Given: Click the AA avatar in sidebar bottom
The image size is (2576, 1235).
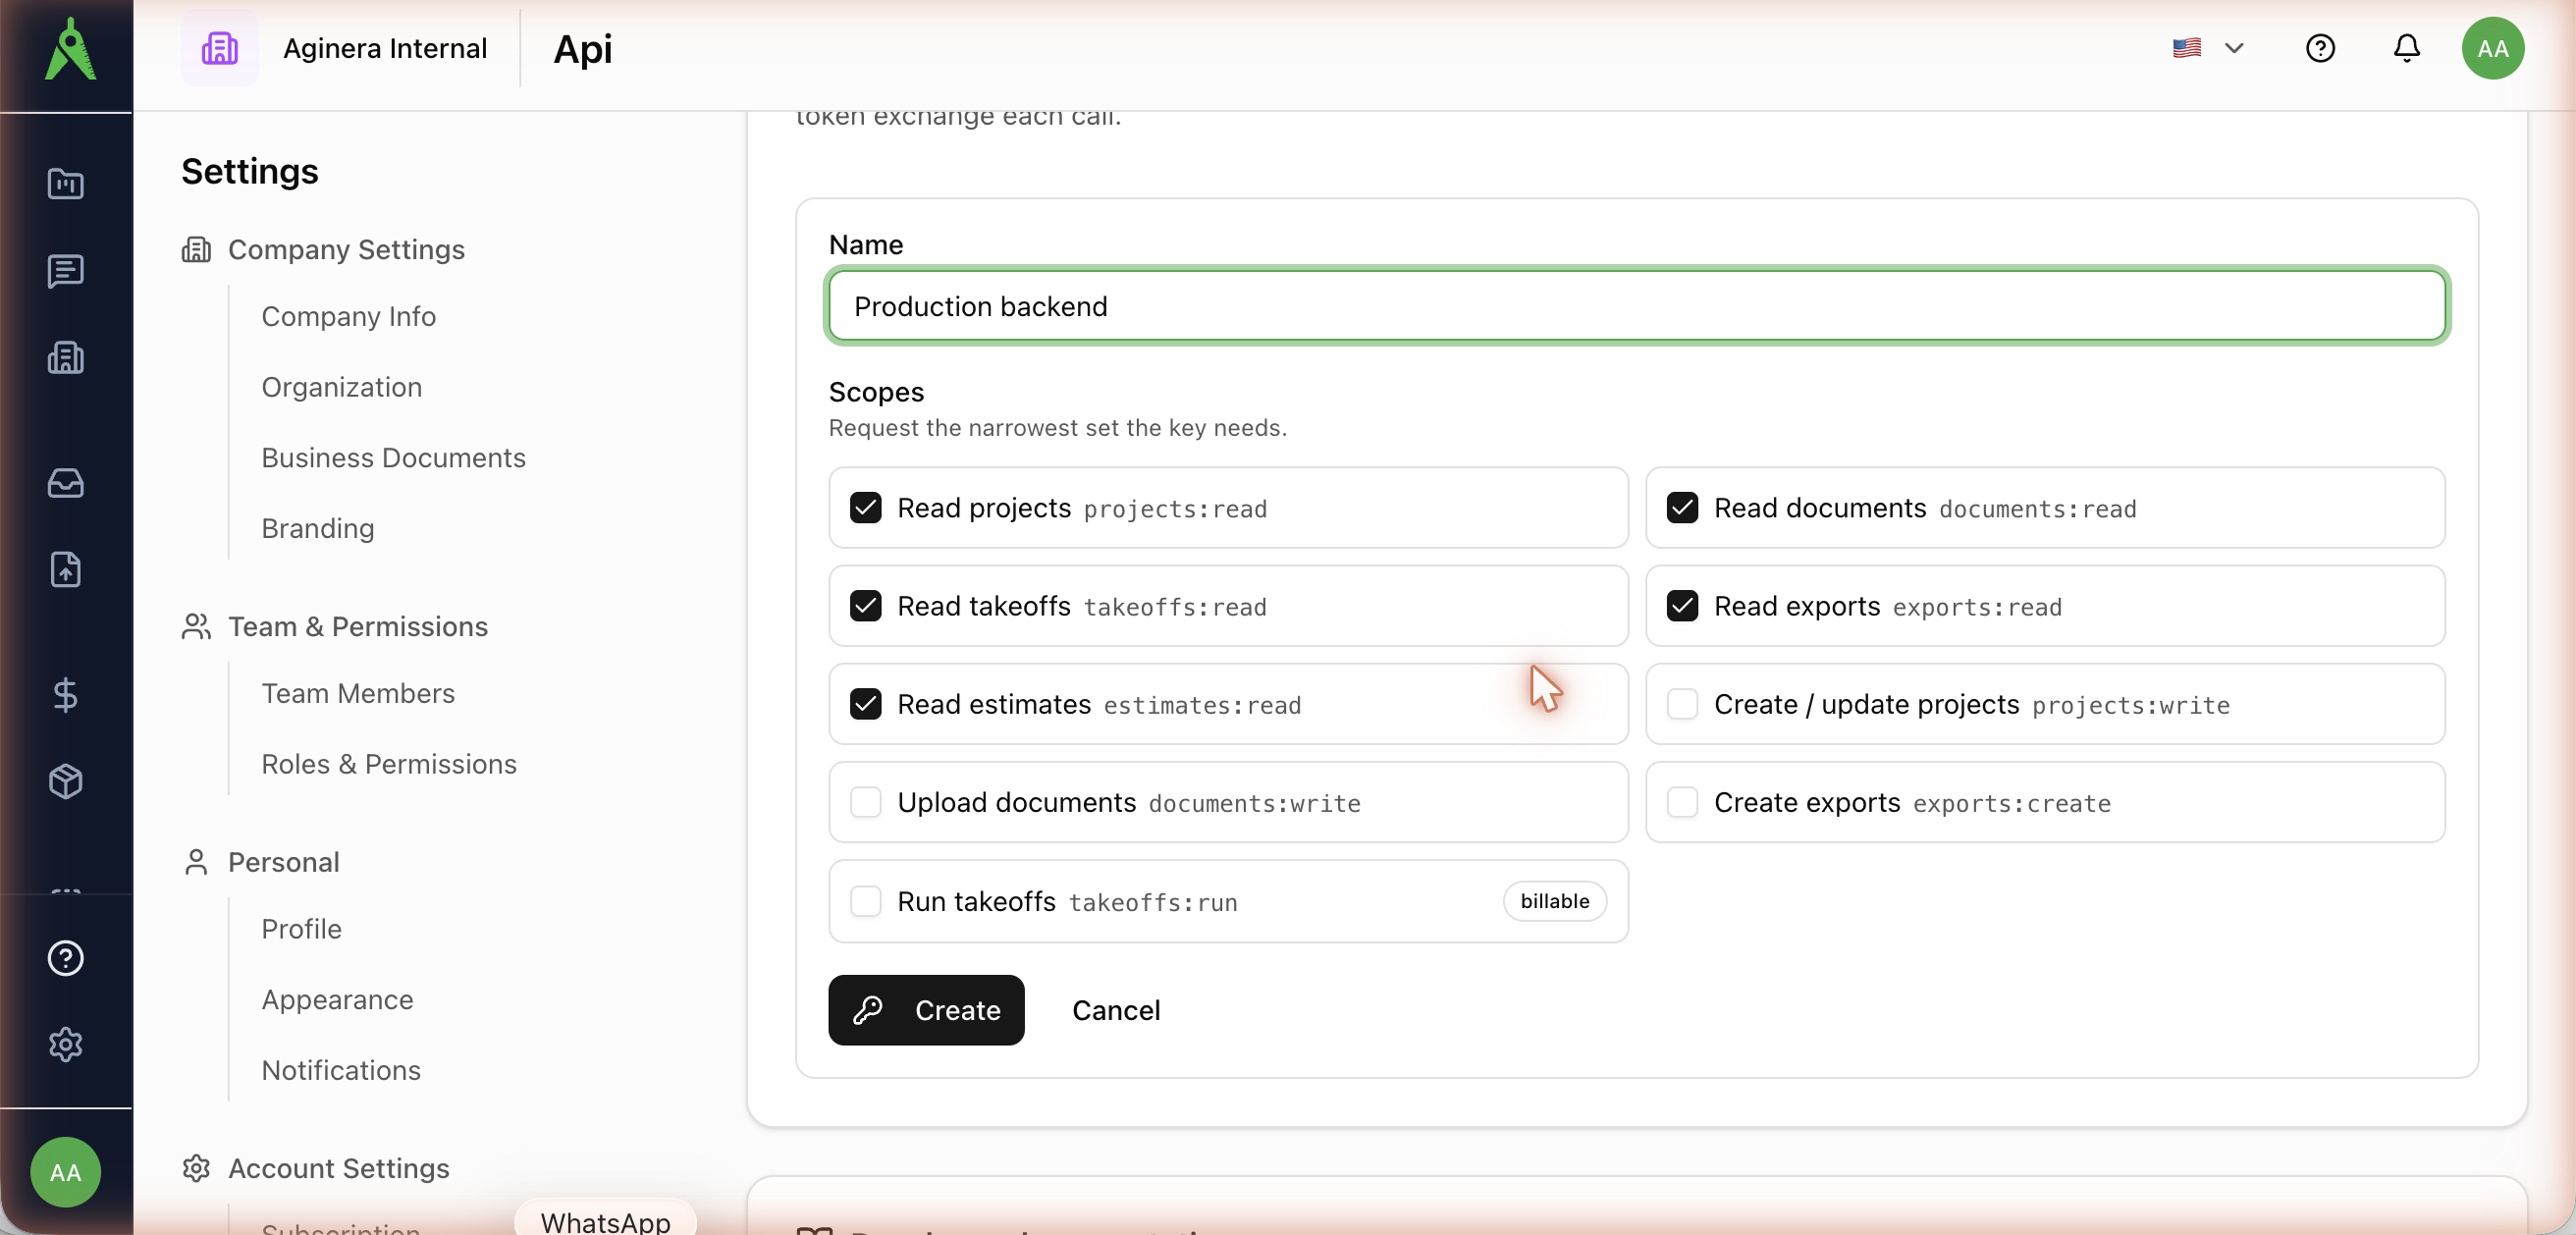Looking at the screenshot, I should [x=66, y=1172].
